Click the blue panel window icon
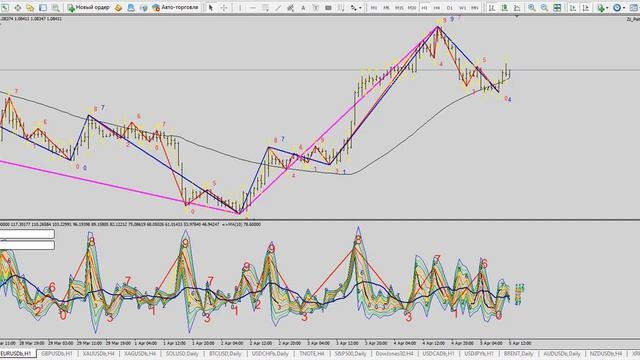The image size is (640, 360). [43, 8]
